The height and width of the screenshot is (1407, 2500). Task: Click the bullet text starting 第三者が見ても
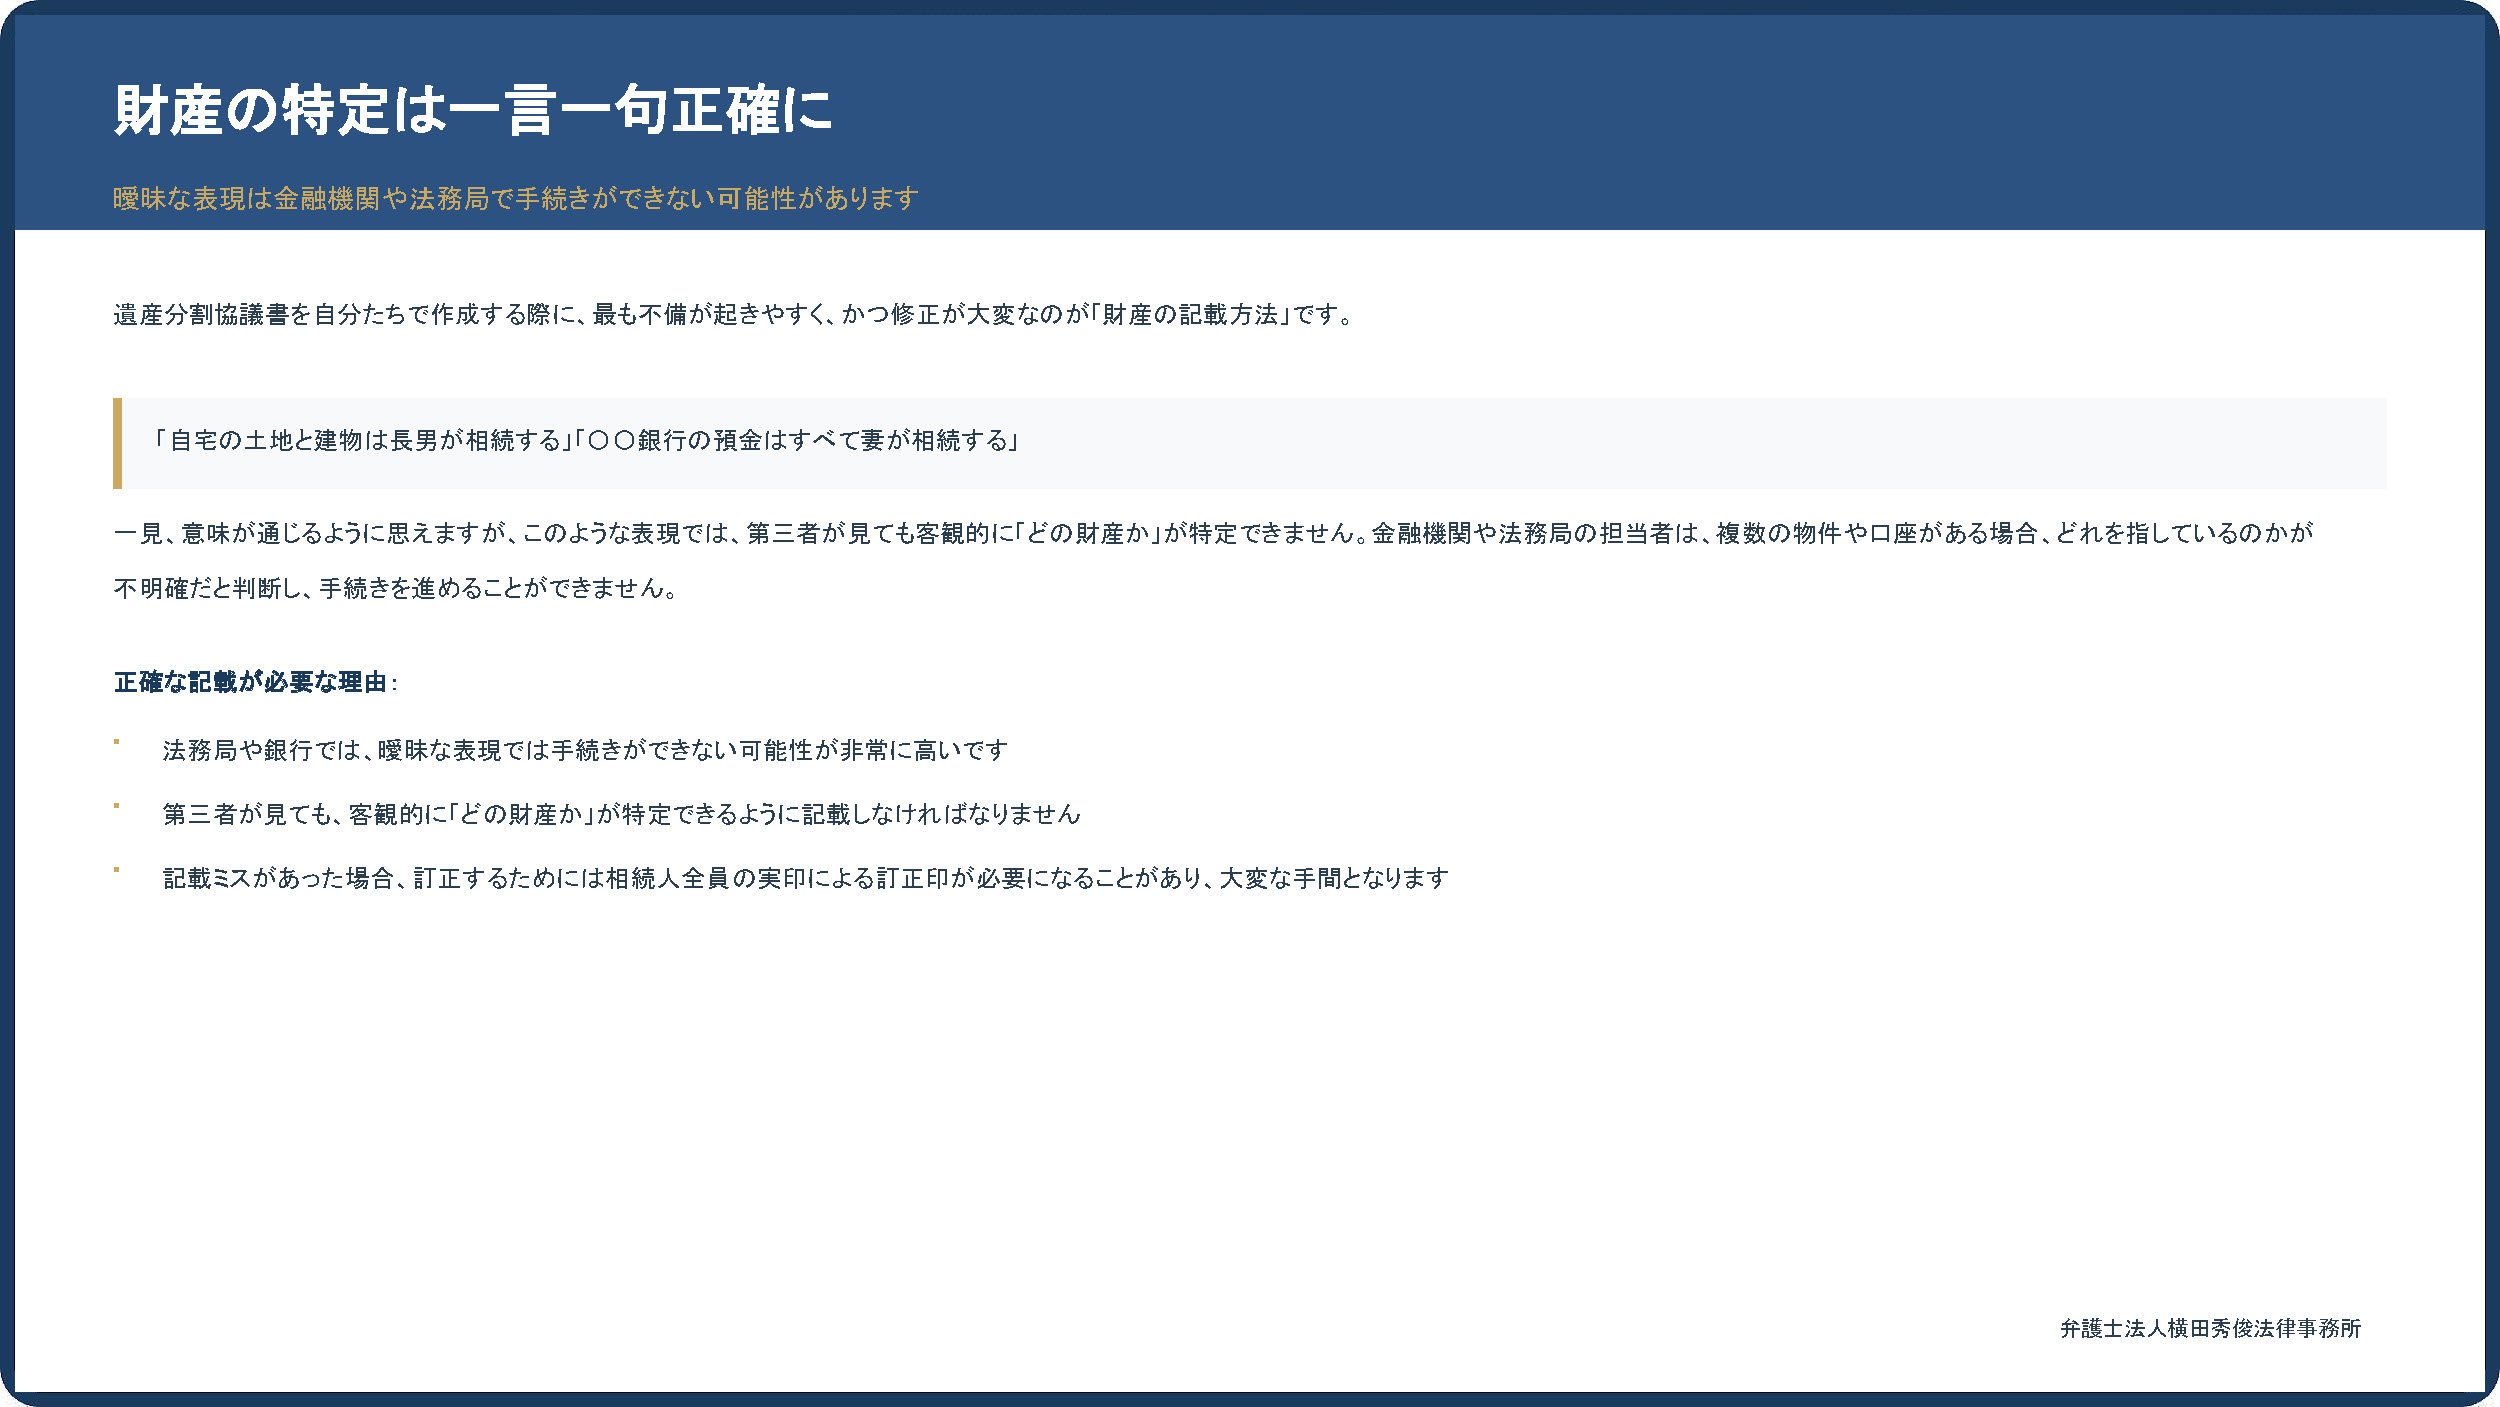pos(621,814)
